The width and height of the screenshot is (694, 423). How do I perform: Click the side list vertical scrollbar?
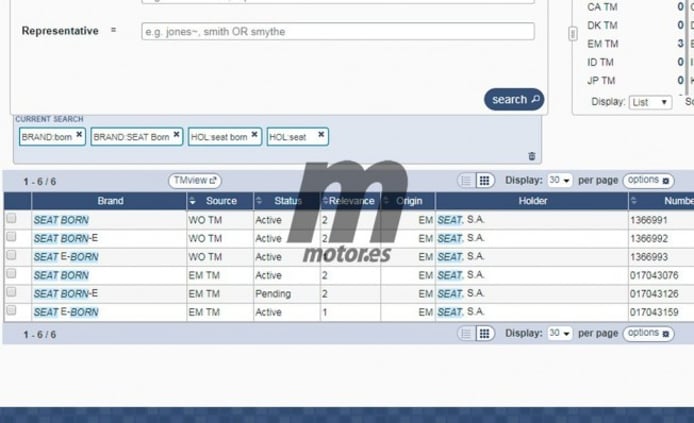[686, 46]
